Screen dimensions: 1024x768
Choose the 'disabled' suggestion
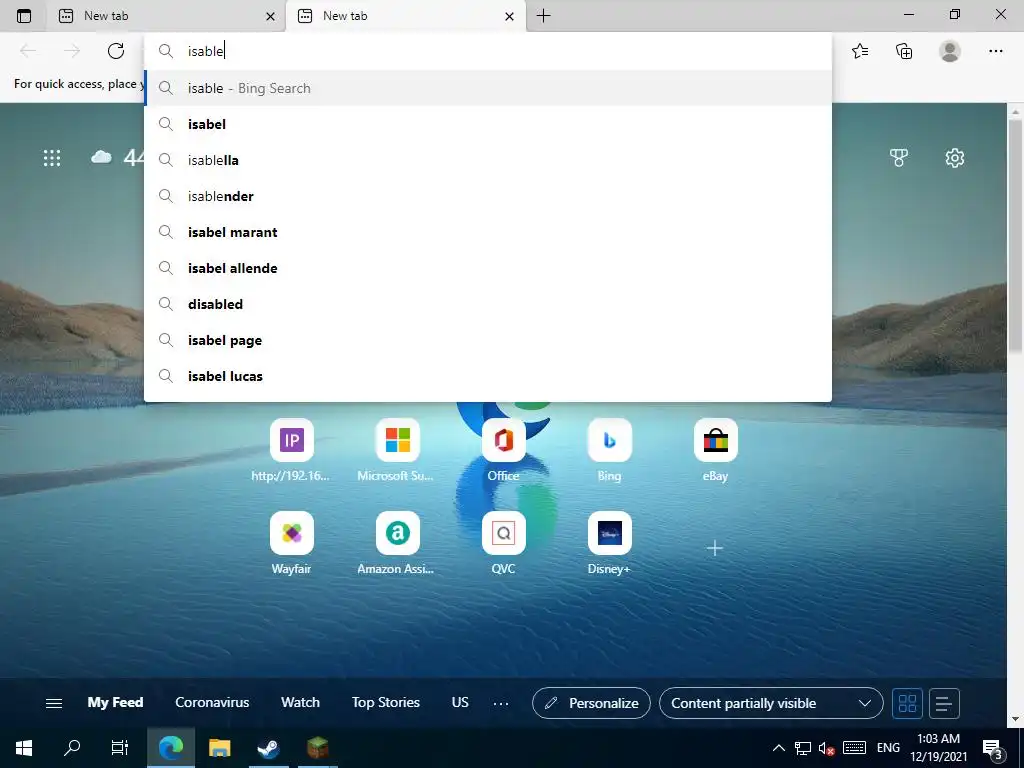488,304
